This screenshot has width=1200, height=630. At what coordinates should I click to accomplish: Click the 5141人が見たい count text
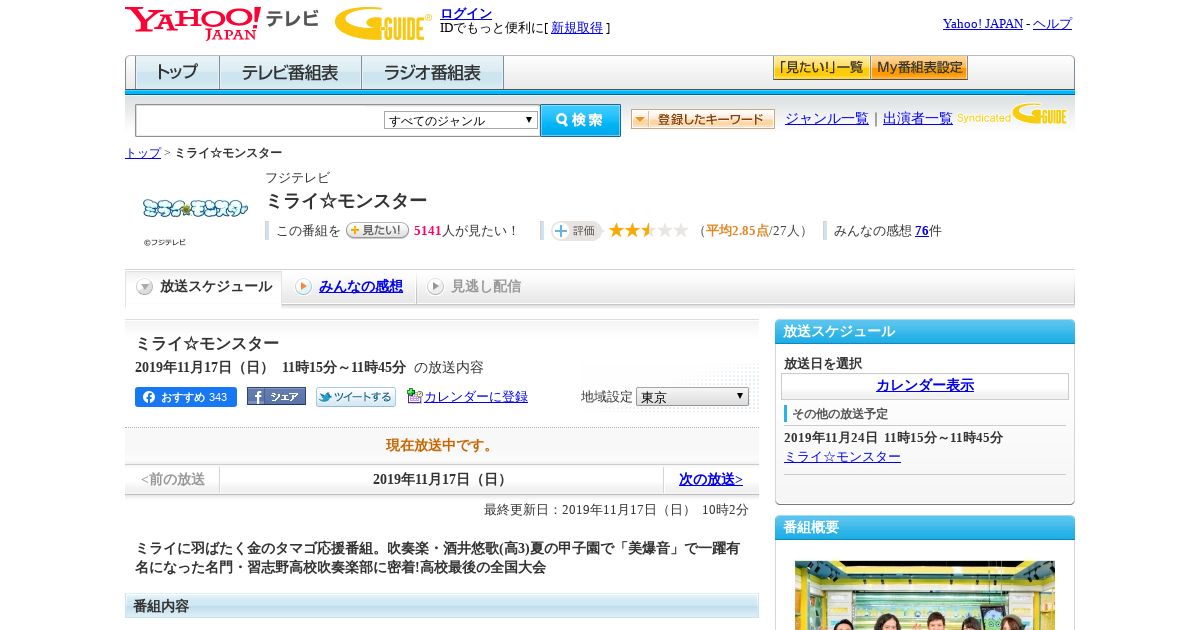(465, 231)
